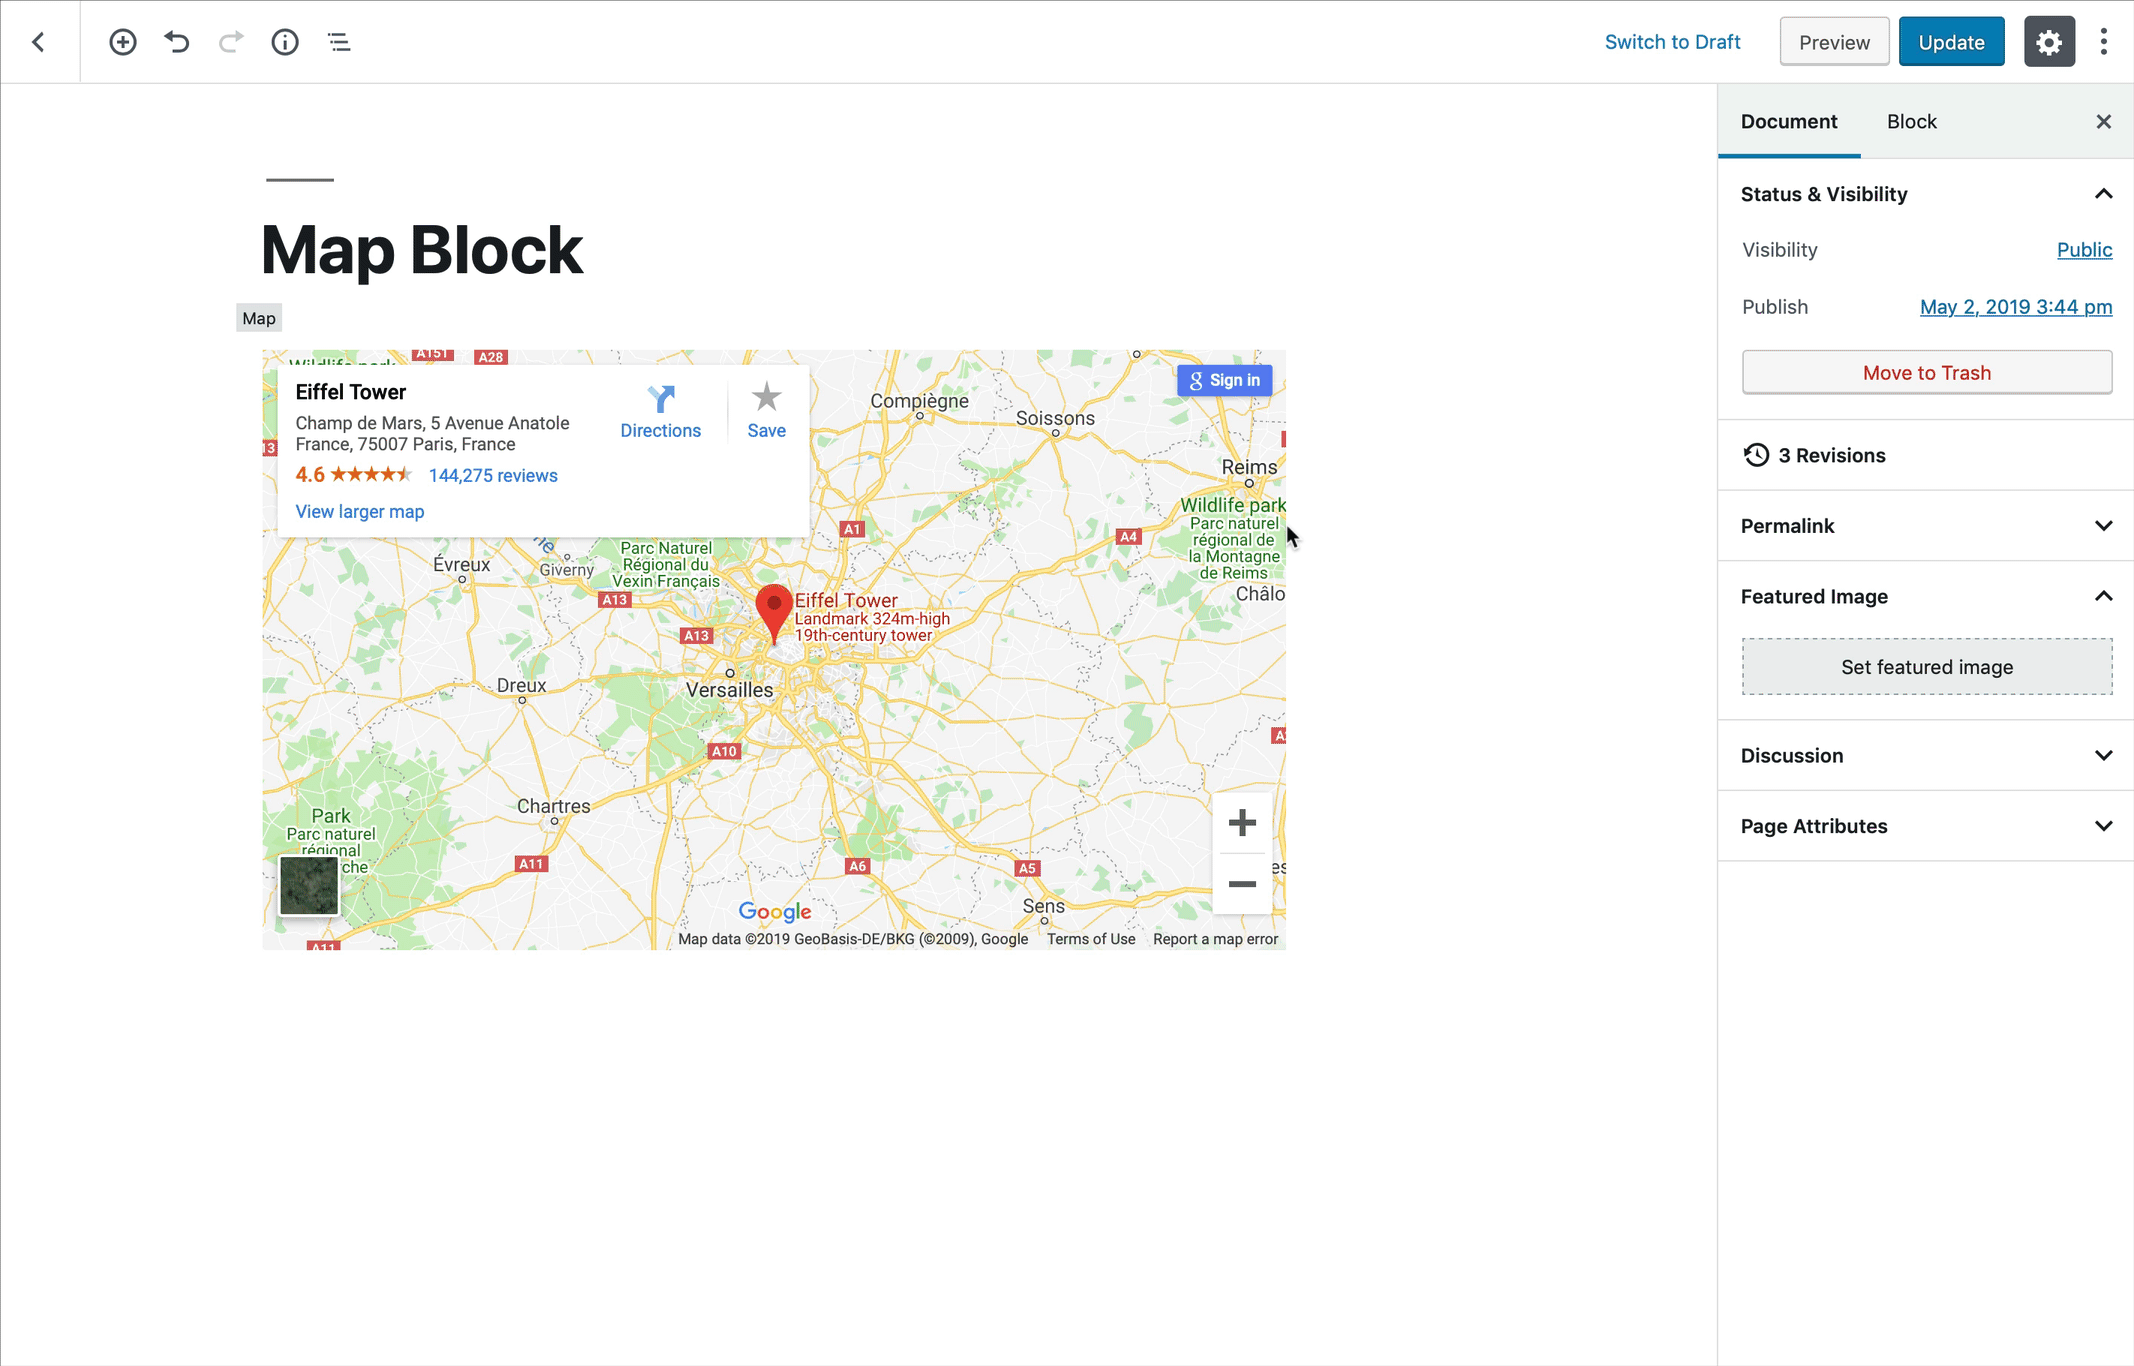Click the Directions icon on the map

pos(660,398)
